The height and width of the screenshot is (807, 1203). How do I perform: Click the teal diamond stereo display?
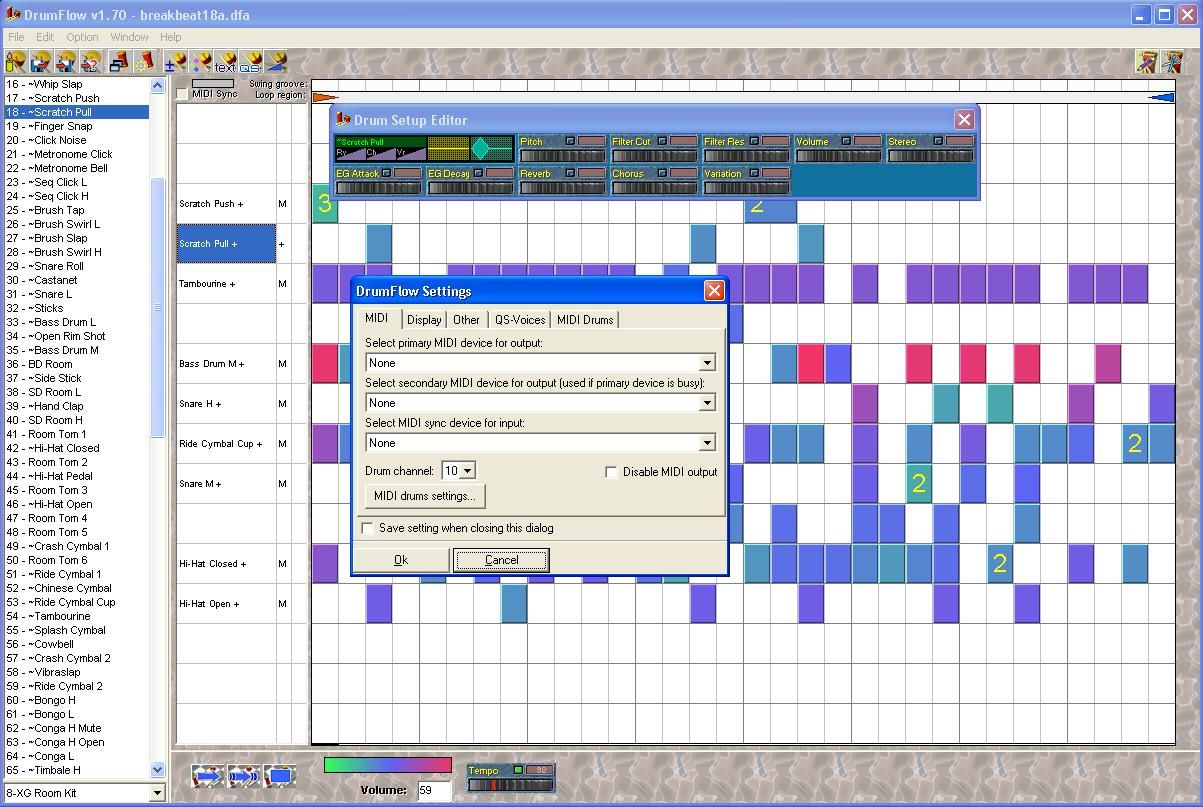pos(492,149)
